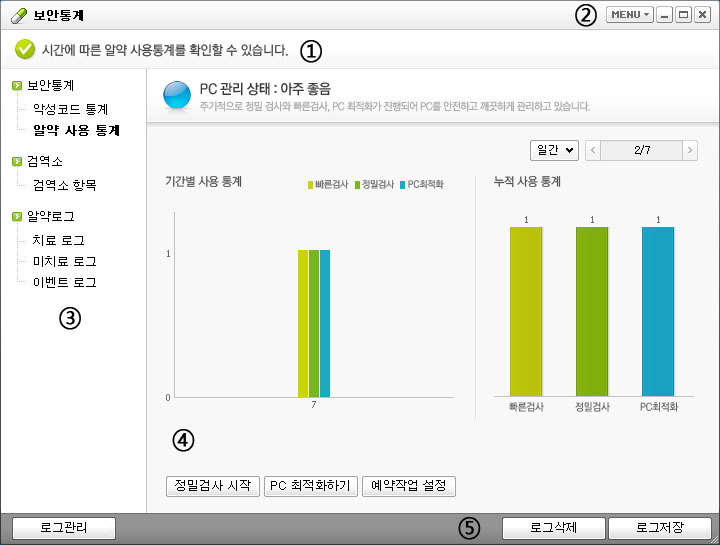Select 알약 사용 통계 in the sidebar
The image size is (720, 545).
click(77, 130)
